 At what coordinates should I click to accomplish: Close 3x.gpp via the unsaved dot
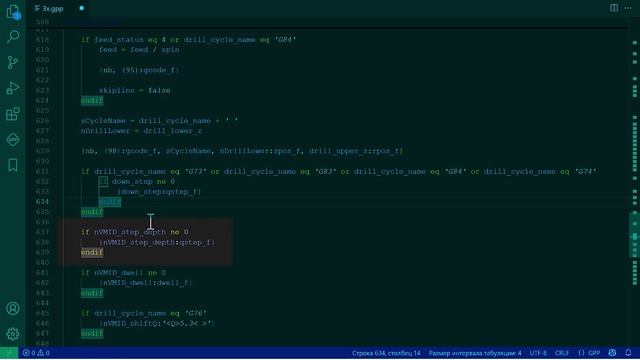coord(82,8)
